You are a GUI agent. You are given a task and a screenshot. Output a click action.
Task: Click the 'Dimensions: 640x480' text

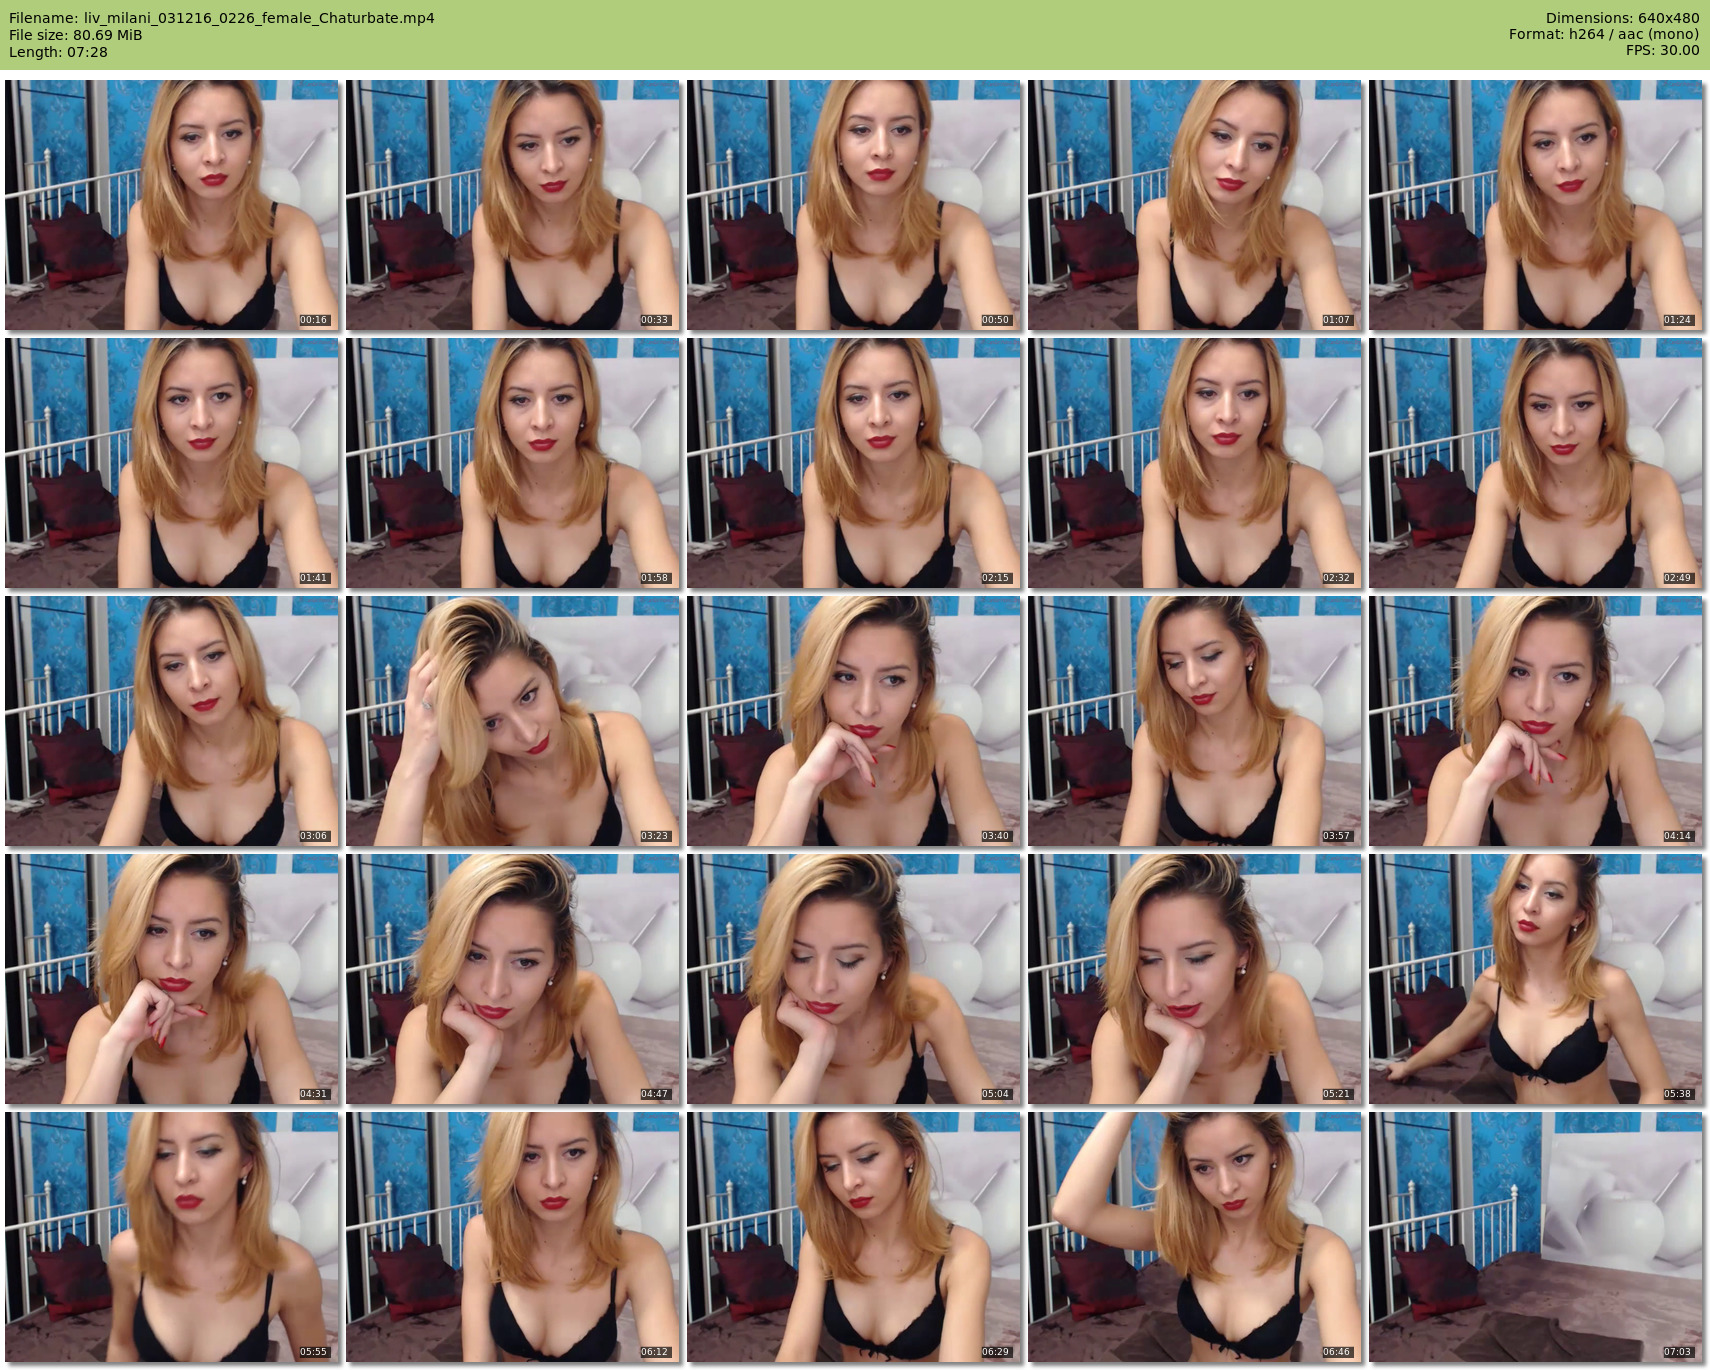1622,18
